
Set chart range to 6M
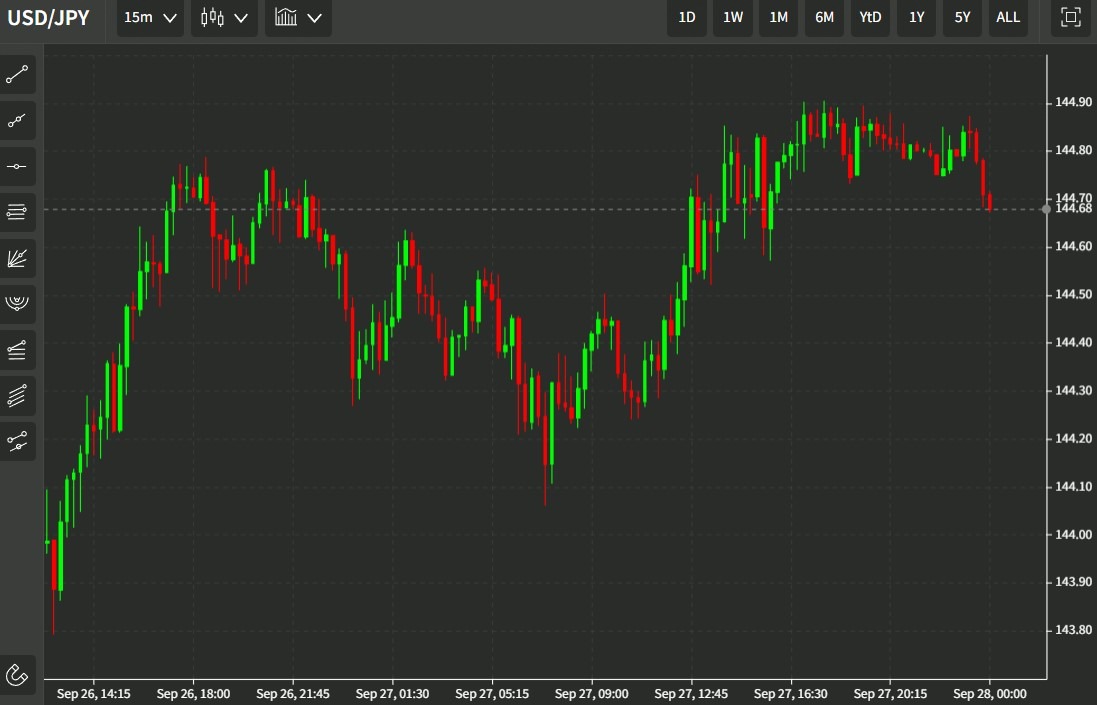pyautogui.click(x=824, y=17)
